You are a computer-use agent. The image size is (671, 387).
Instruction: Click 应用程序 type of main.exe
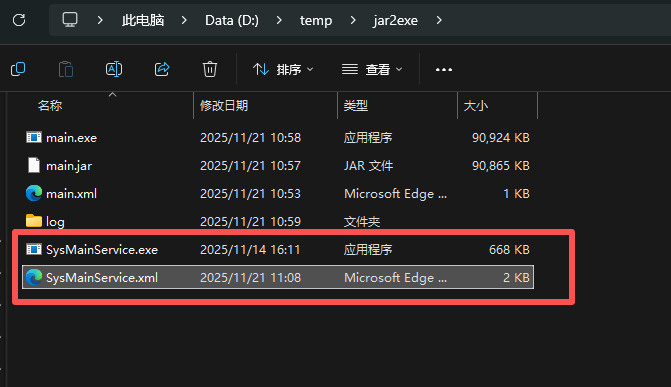[368, 138]
